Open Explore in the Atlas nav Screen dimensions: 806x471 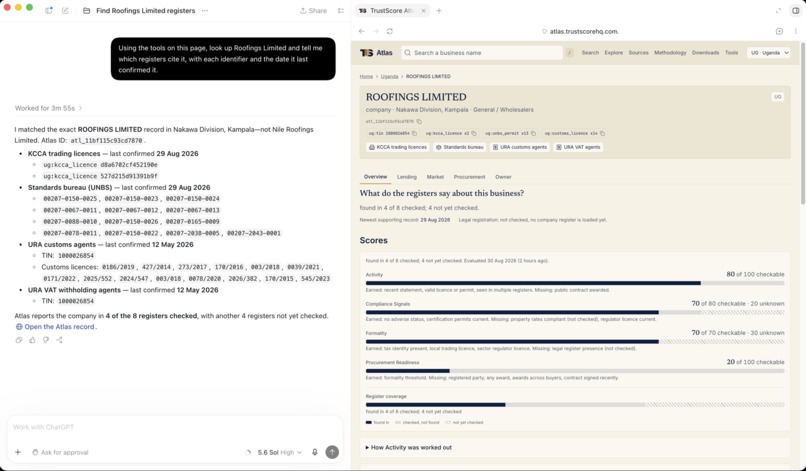click(x=614, y=52)
